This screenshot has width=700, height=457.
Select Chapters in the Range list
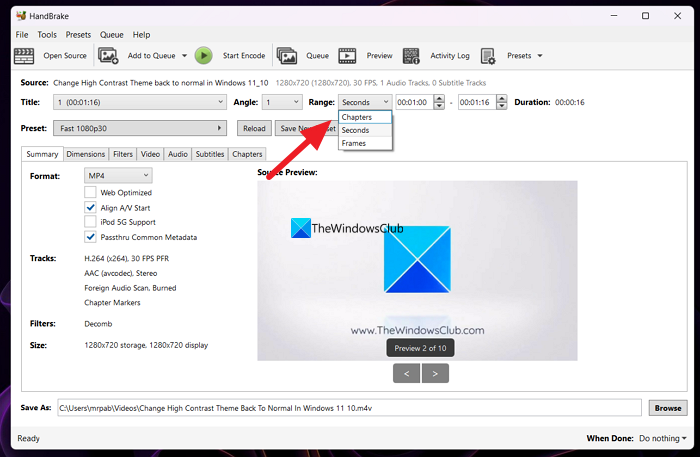[x=365, y=117]
